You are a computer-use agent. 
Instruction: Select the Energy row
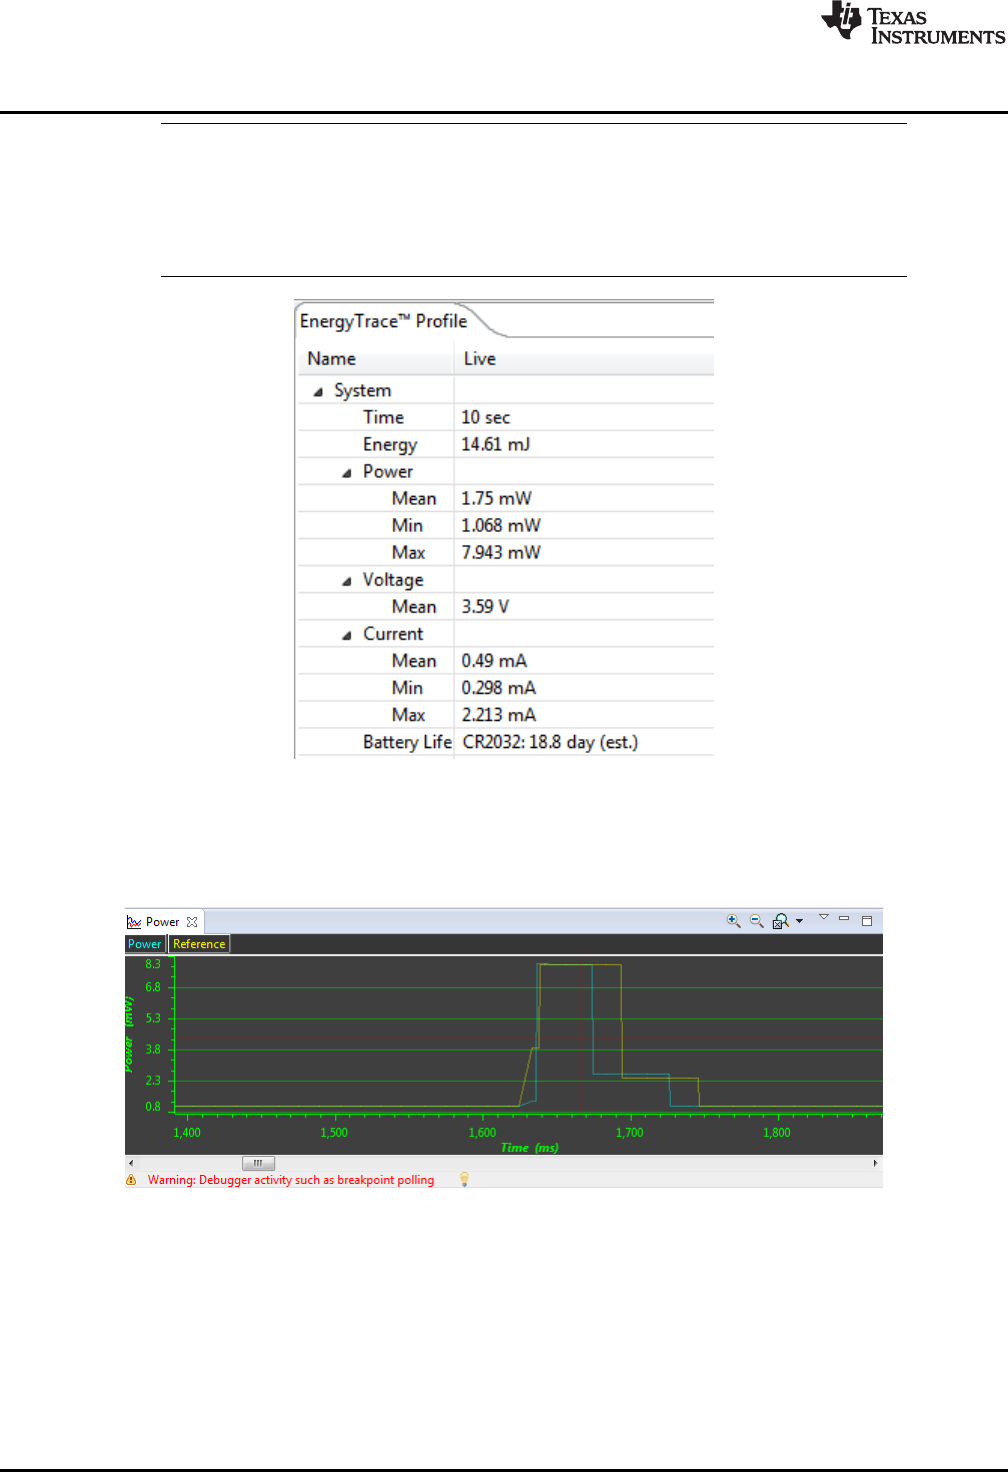point(506,444)
